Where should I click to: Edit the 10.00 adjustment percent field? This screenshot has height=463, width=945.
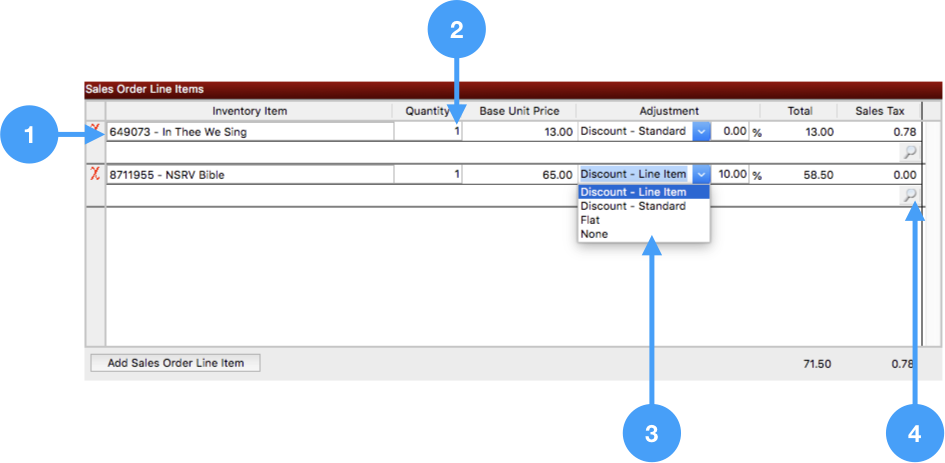(732, 174)
